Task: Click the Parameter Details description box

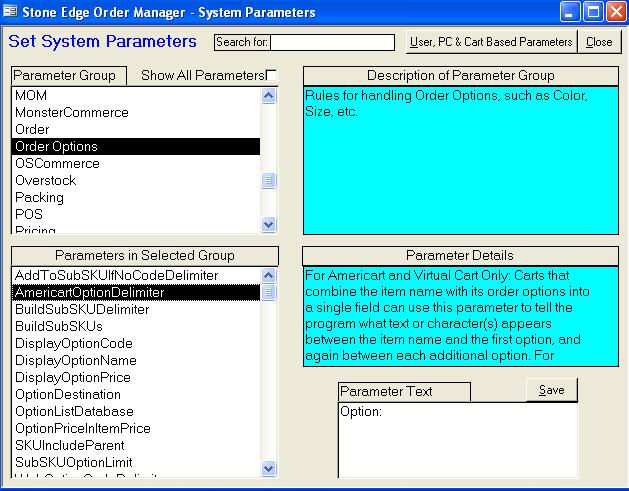Action: coord(461,316)
